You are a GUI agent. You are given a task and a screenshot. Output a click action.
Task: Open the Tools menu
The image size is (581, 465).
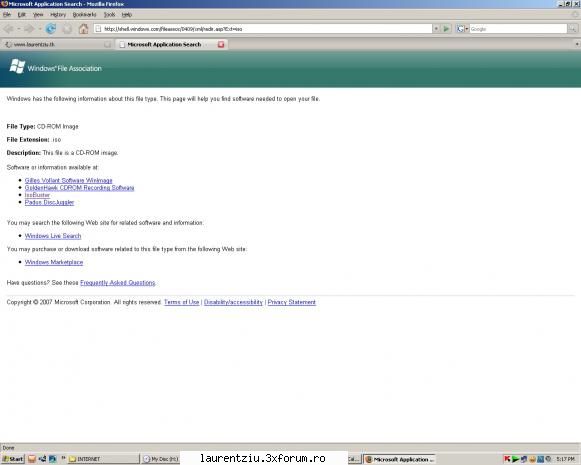pos(109,14)
